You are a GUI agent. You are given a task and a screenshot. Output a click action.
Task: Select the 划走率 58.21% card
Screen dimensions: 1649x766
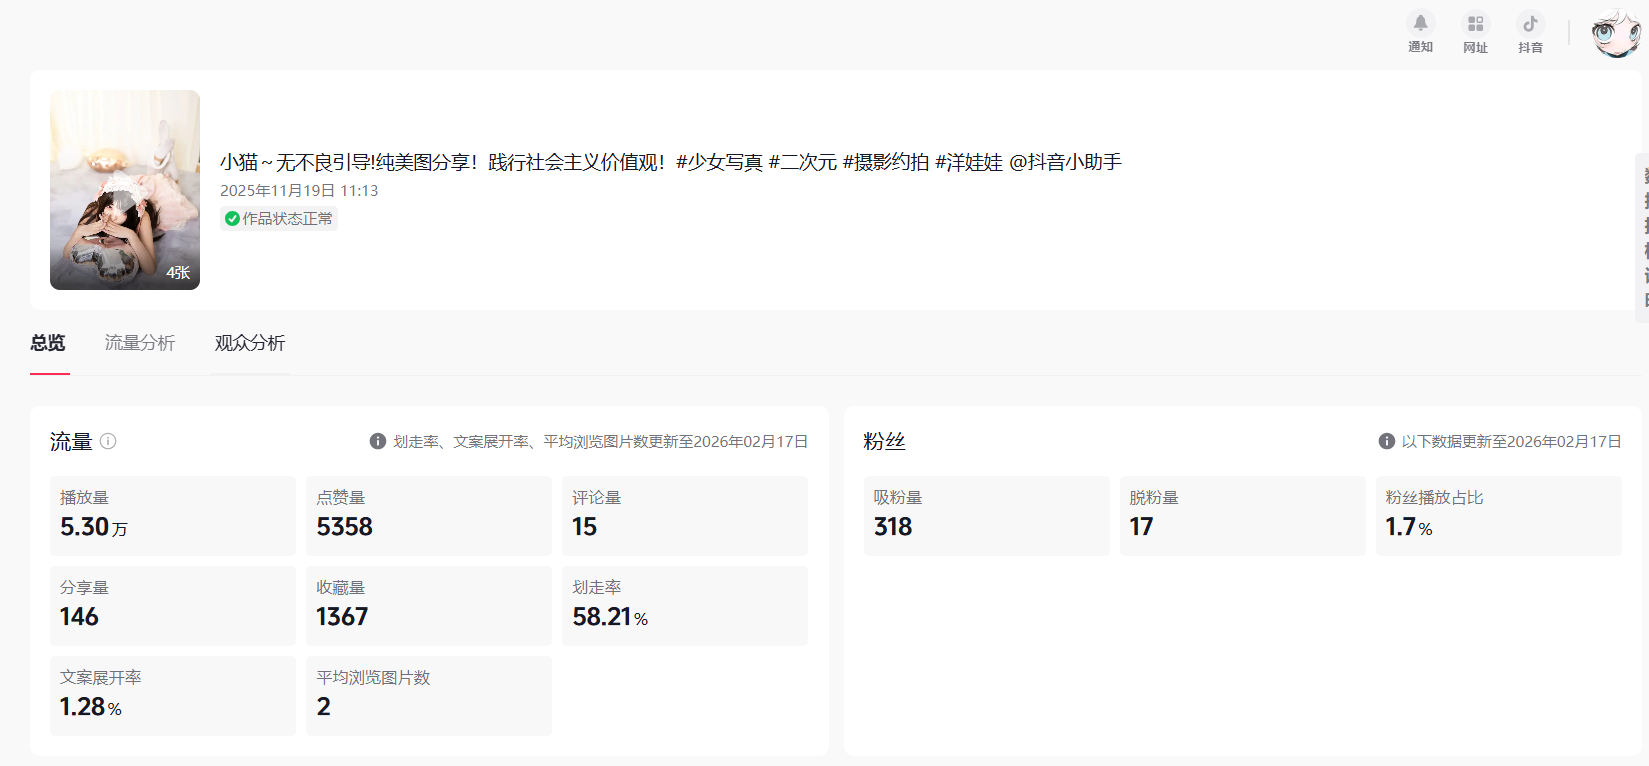coord(685,606)
